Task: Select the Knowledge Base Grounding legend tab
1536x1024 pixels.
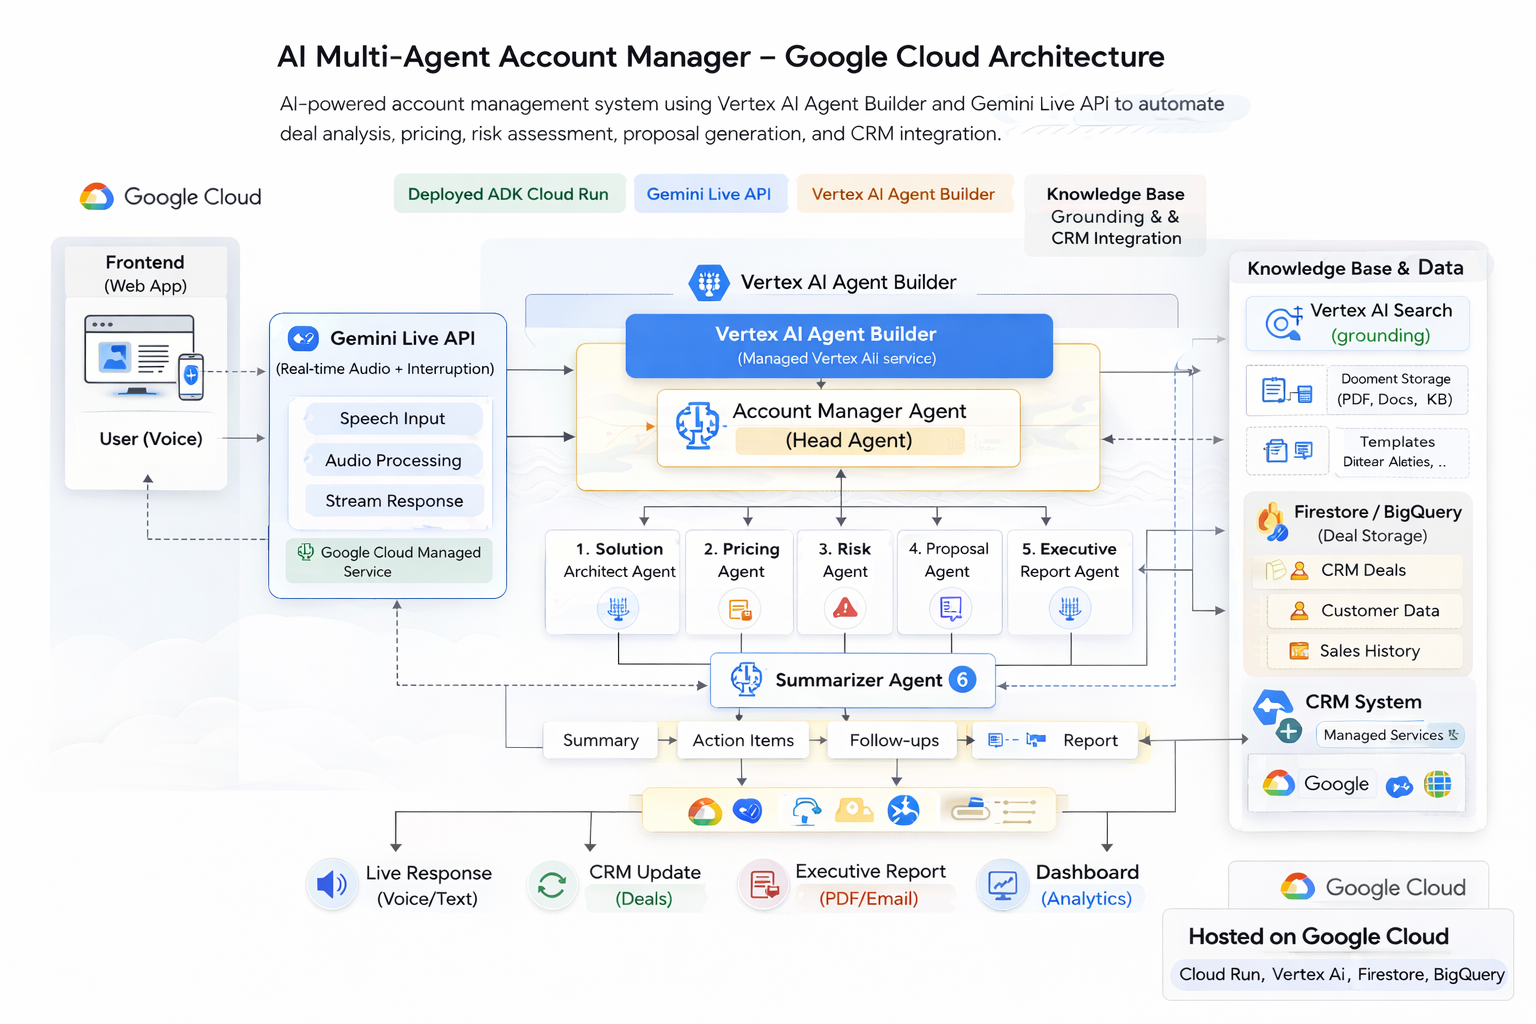Action: pos(1116,216)
